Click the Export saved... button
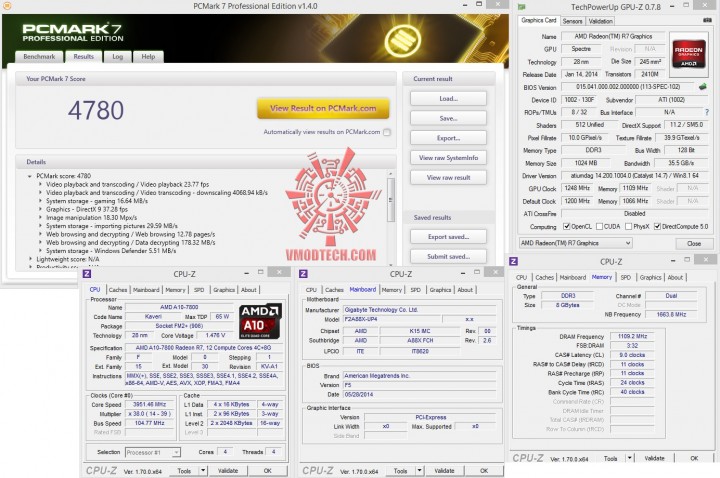The height and width of the screenshot is (478, 720). 448,236
